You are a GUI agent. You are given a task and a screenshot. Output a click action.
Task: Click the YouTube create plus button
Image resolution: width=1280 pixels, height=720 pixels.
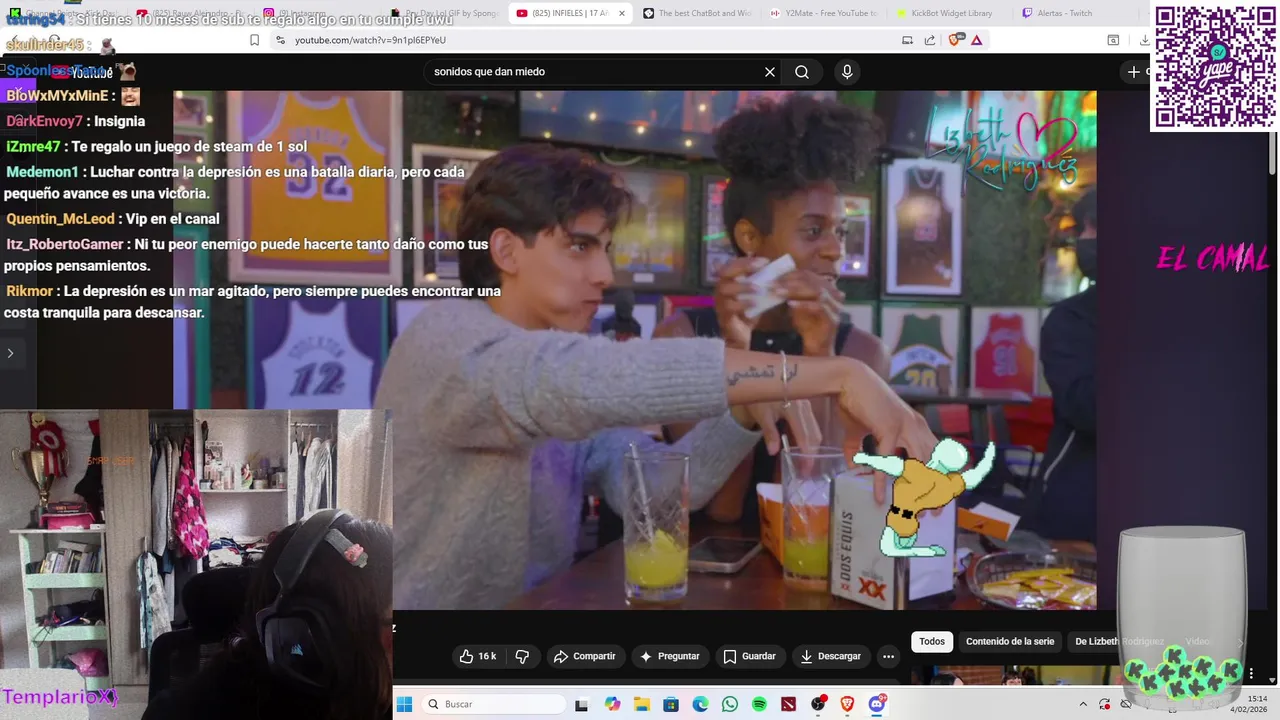1134,72
